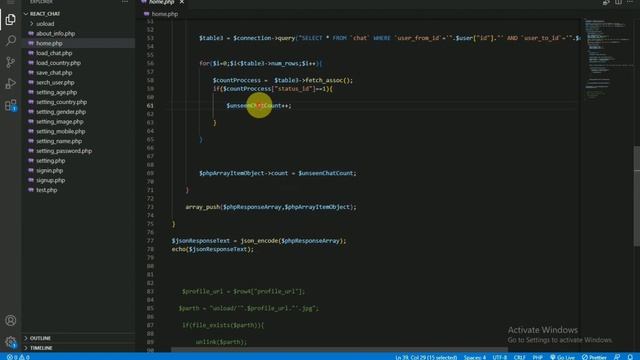Open signin.php file
640x360 pixels.
coord(49,171)
